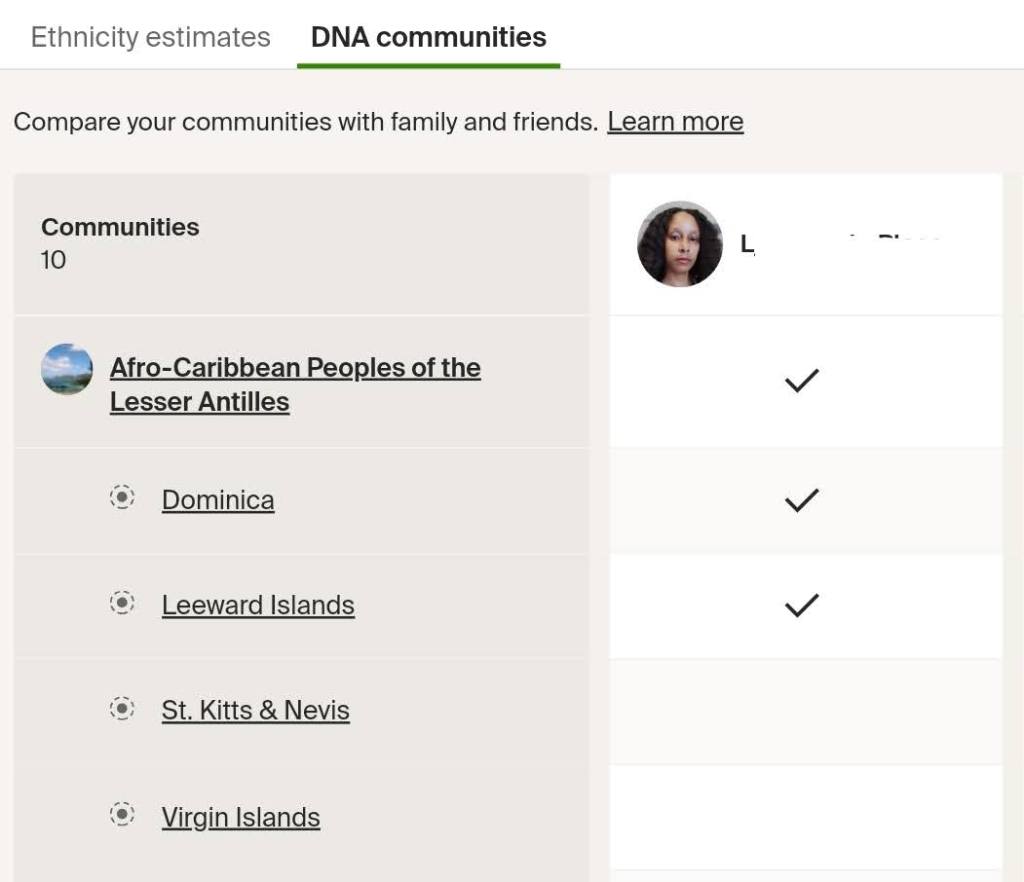Click the empty cell in the St. Kitts & Nevis row
Image resolution: width=1024 pixels, height=882 pixels.
pyautogui.click(x=805, y=711)
